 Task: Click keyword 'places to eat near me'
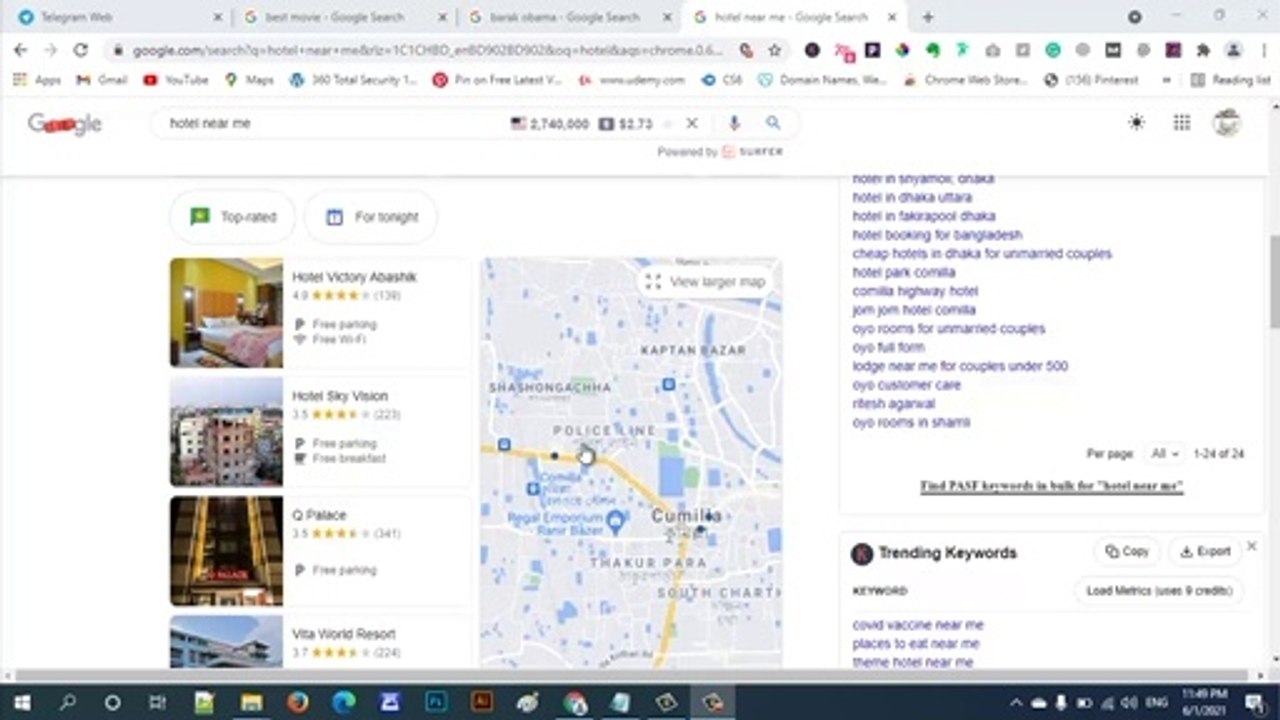915,644
